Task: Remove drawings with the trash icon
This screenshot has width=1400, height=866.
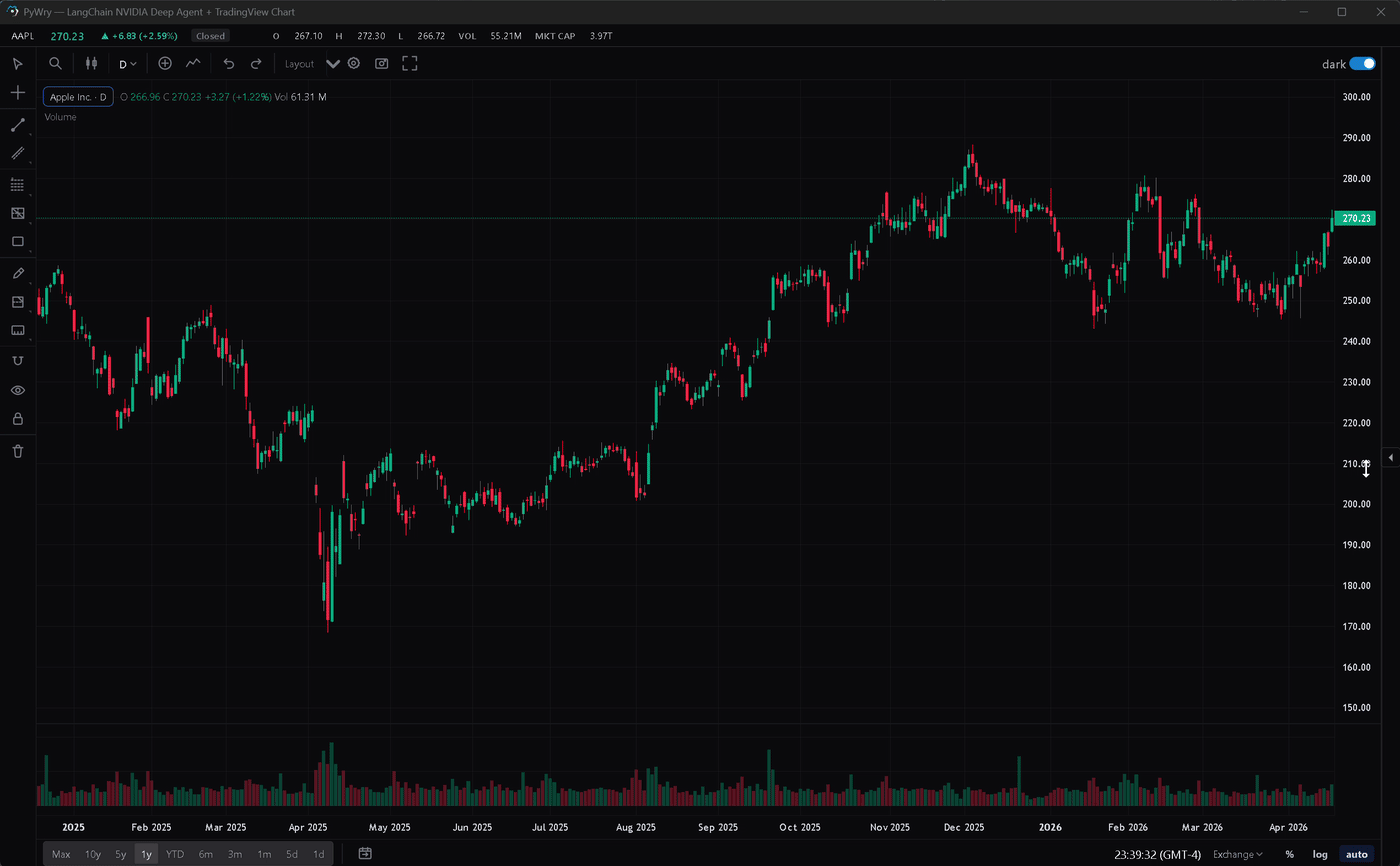Action: pos(17,451)
